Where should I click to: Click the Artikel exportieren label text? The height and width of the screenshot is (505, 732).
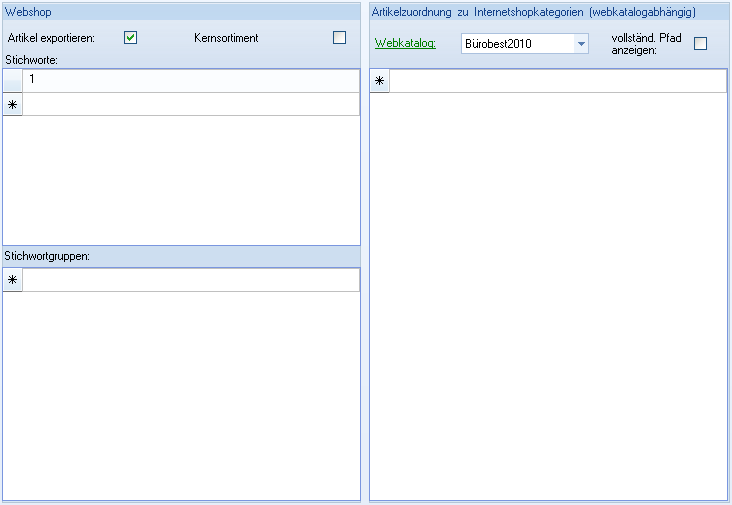pyautogui.click(x=51, y=38)
